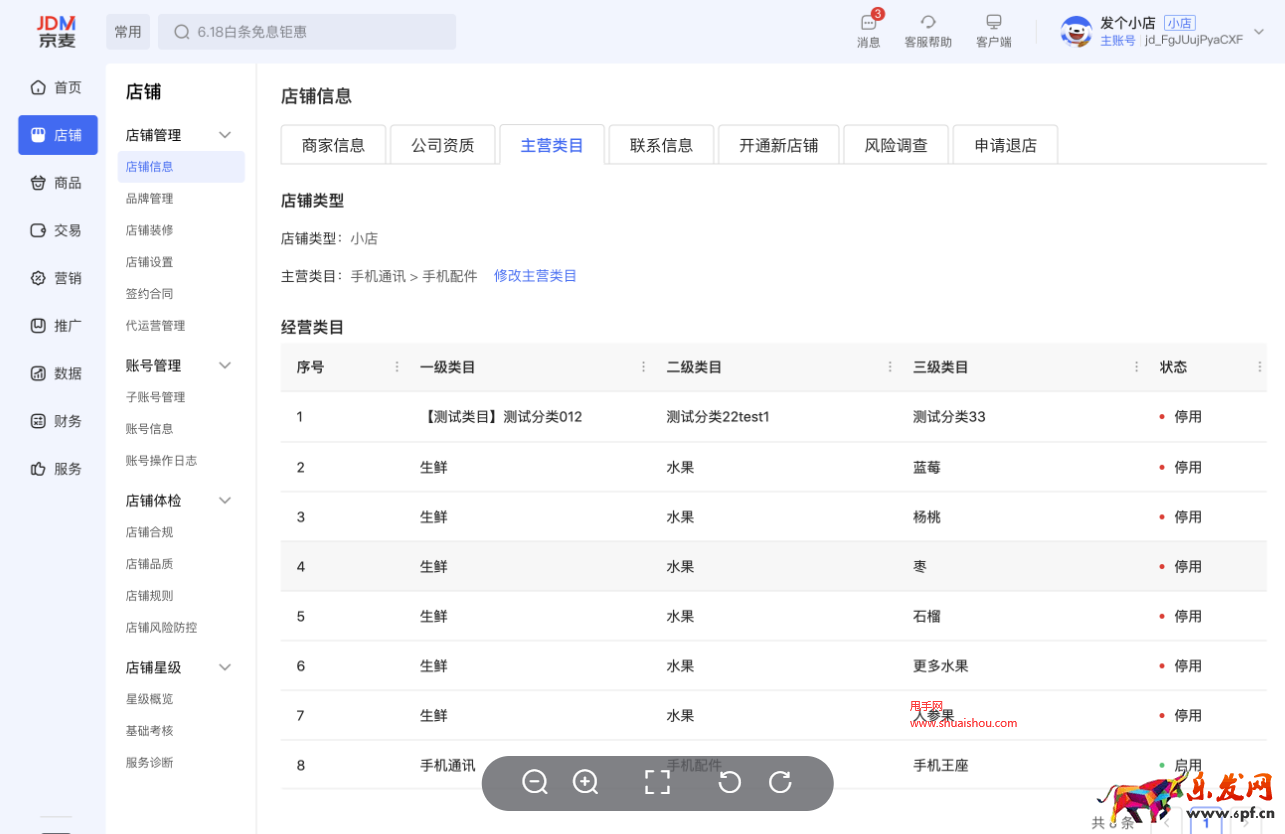Viewport: 1285px width, 834px height.
Task: Open 店铺合规 in side menu
Action: click(149, 532)
